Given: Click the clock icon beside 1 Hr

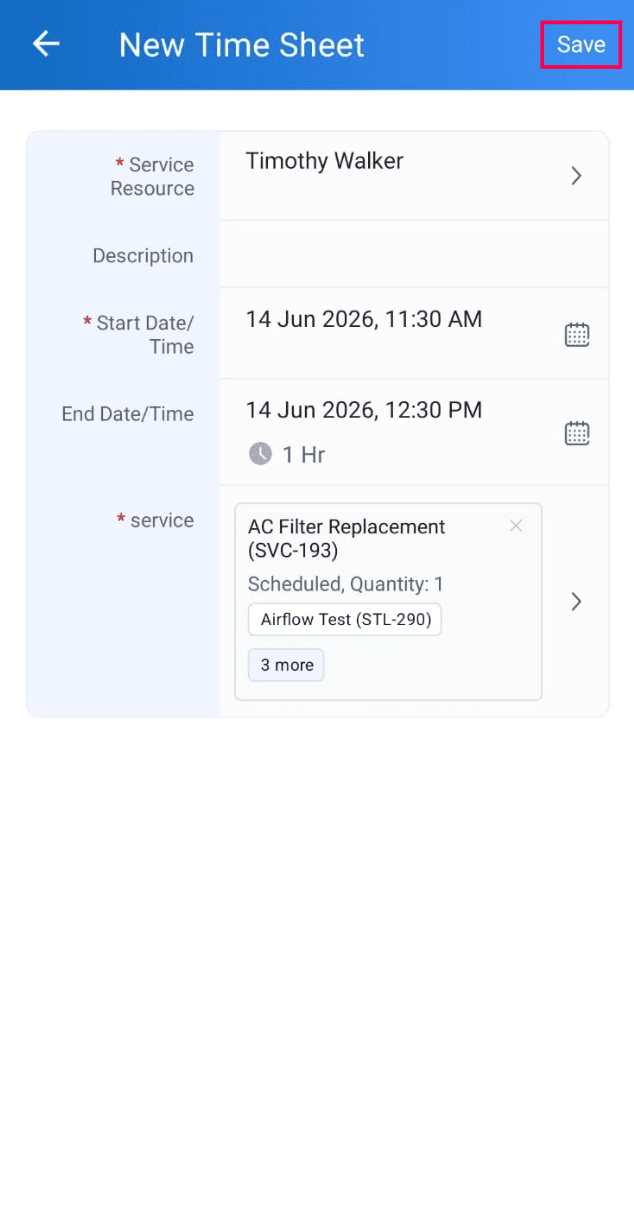Looking at the screenshot, I should [x=260, y=454].
